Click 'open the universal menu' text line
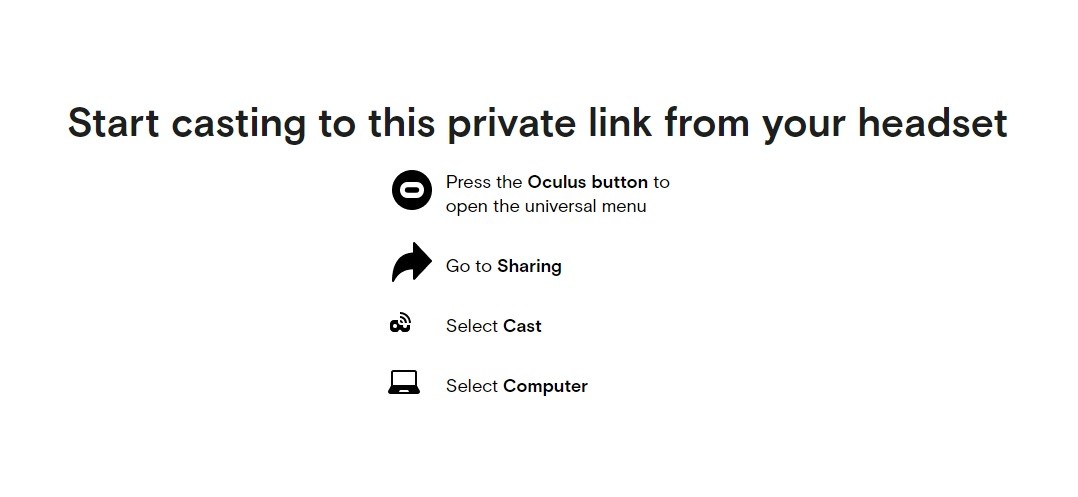Image resolution: width=1078 pixels, height=497 pixels. pos(546,206)
